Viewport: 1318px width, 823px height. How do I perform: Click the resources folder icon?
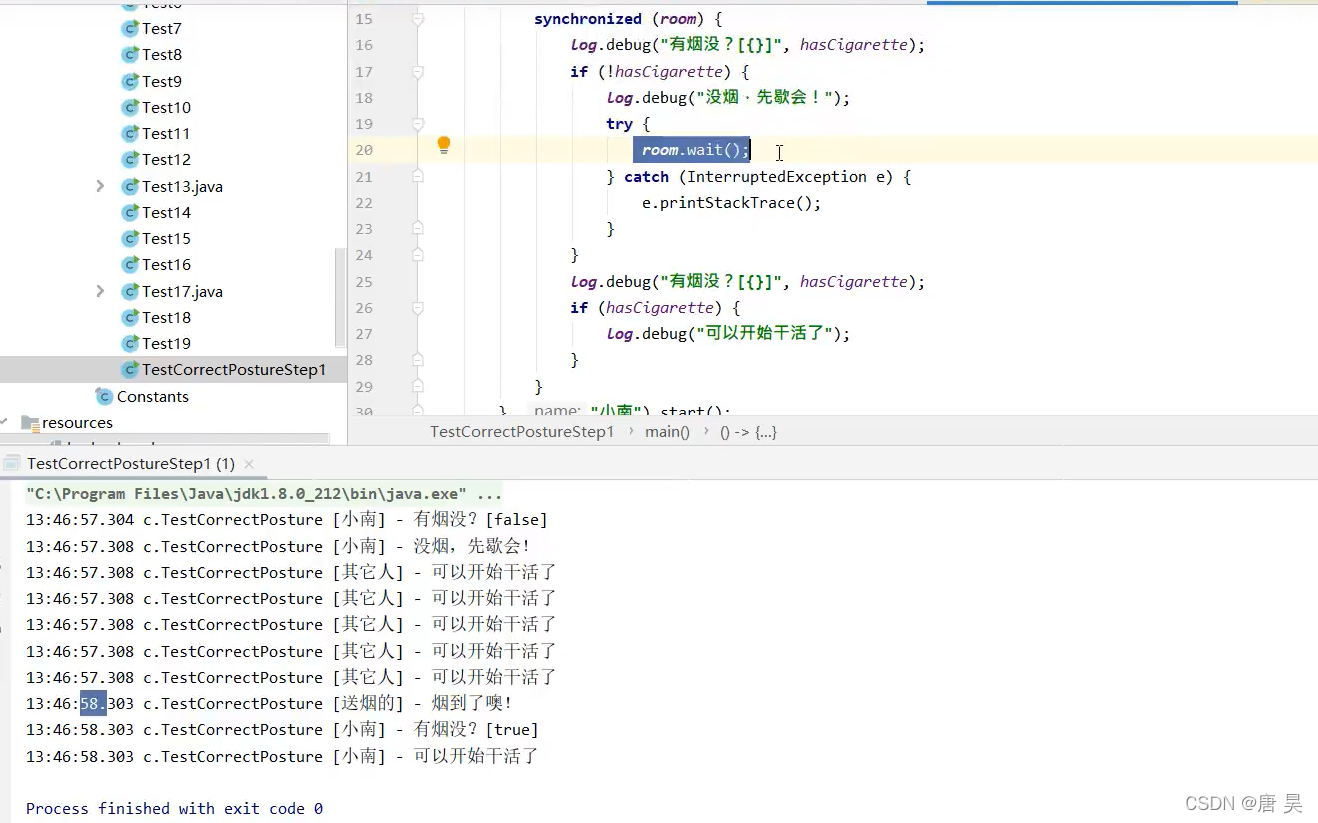tap(29, 422)
